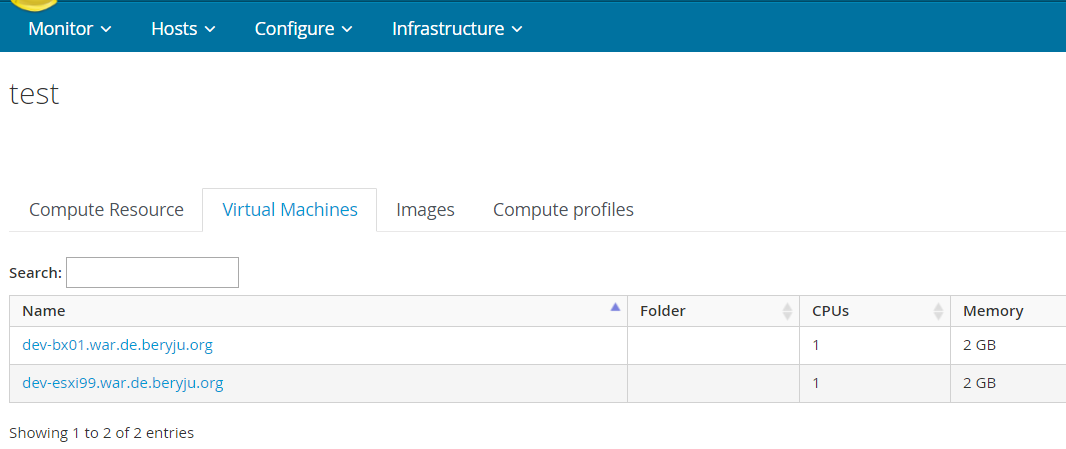This screenshot has height=449, width=1066.
Task: Expand the Configure dropdown
Action: click(303, 29)
